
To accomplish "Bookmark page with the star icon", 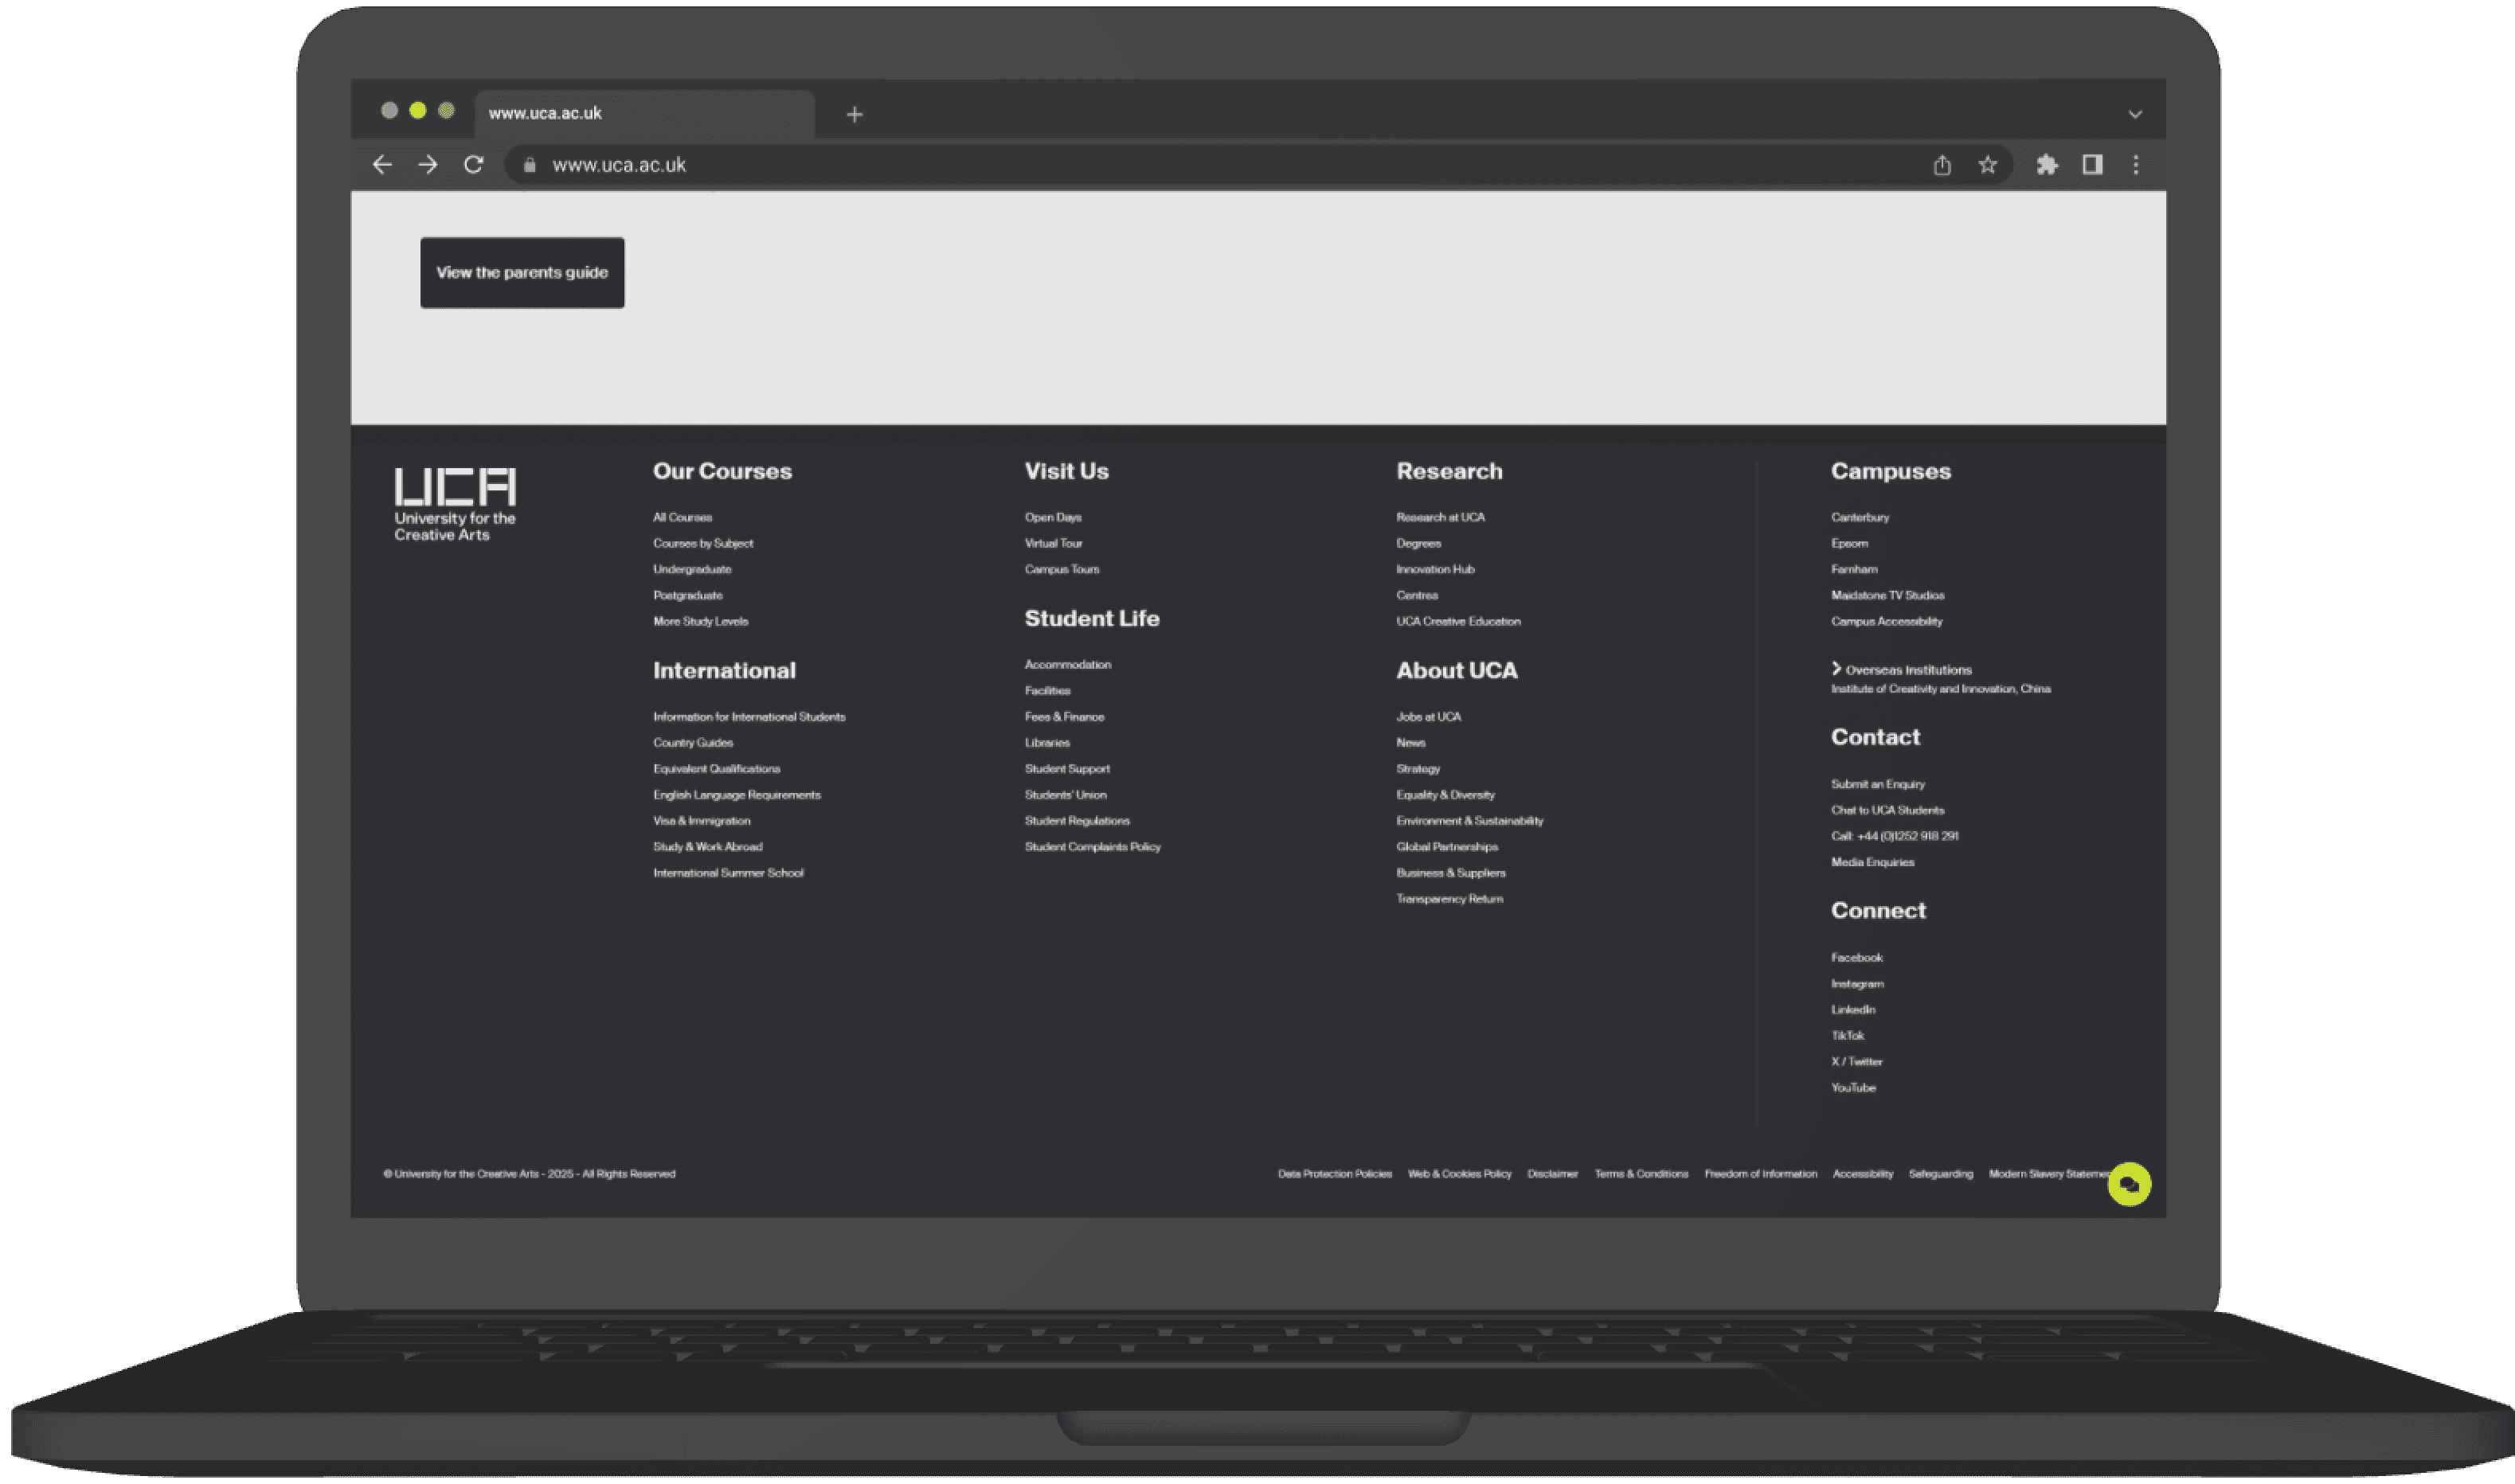I will [x=1987, y=165].
